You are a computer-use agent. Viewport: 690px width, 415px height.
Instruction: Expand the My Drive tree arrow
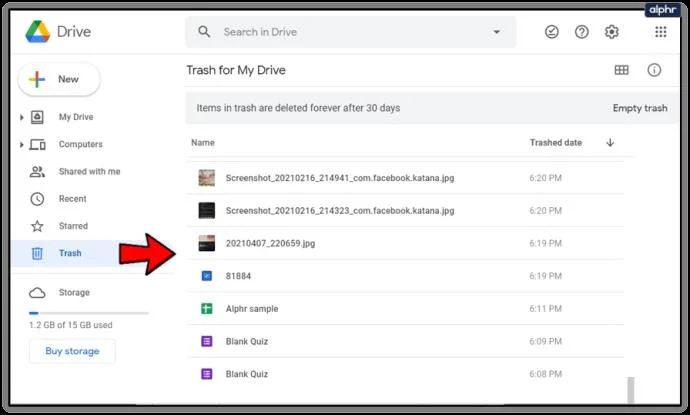[21, 117]
